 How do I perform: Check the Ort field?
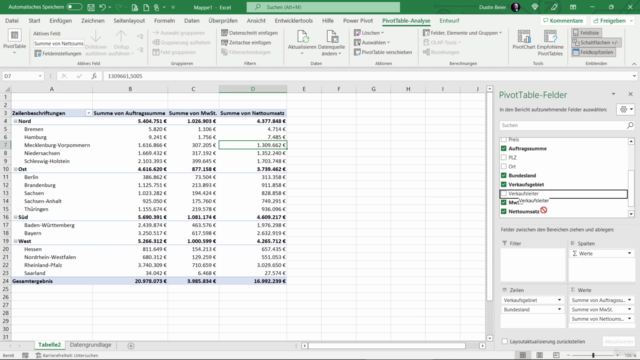pyautogui.click(x=504, y=167)
